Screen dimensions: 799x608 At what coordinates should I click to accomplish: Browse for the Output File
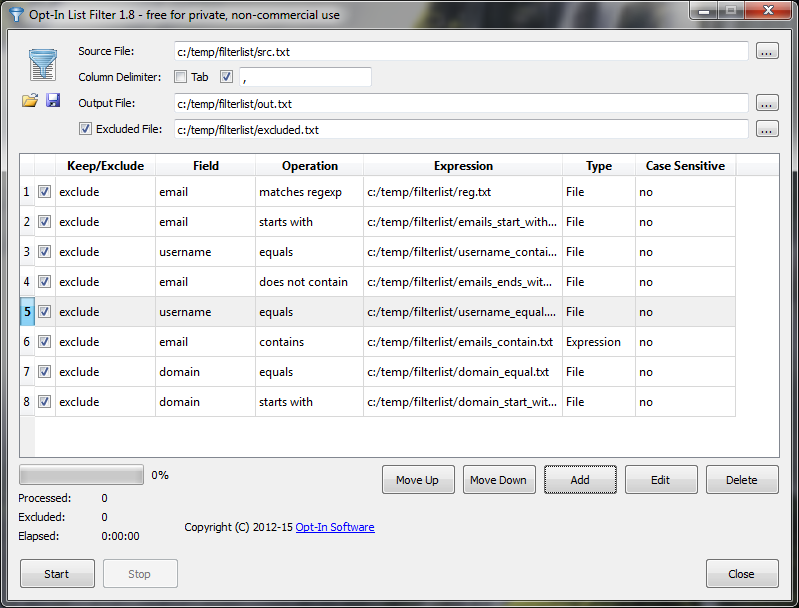click(x=766, y=103)
